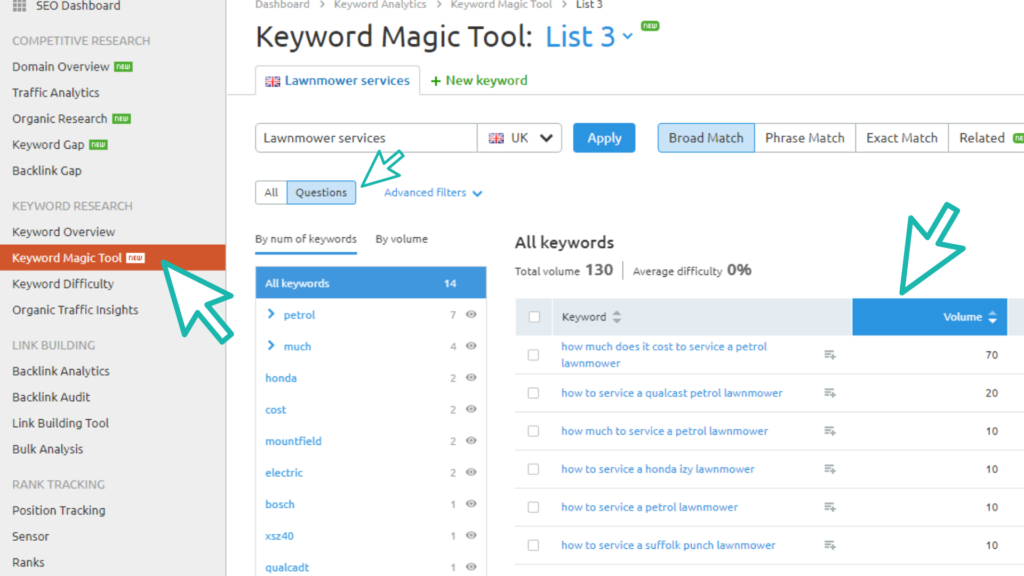
Task: Toggle visibility eye for qualcadt group
Action: 471,567
